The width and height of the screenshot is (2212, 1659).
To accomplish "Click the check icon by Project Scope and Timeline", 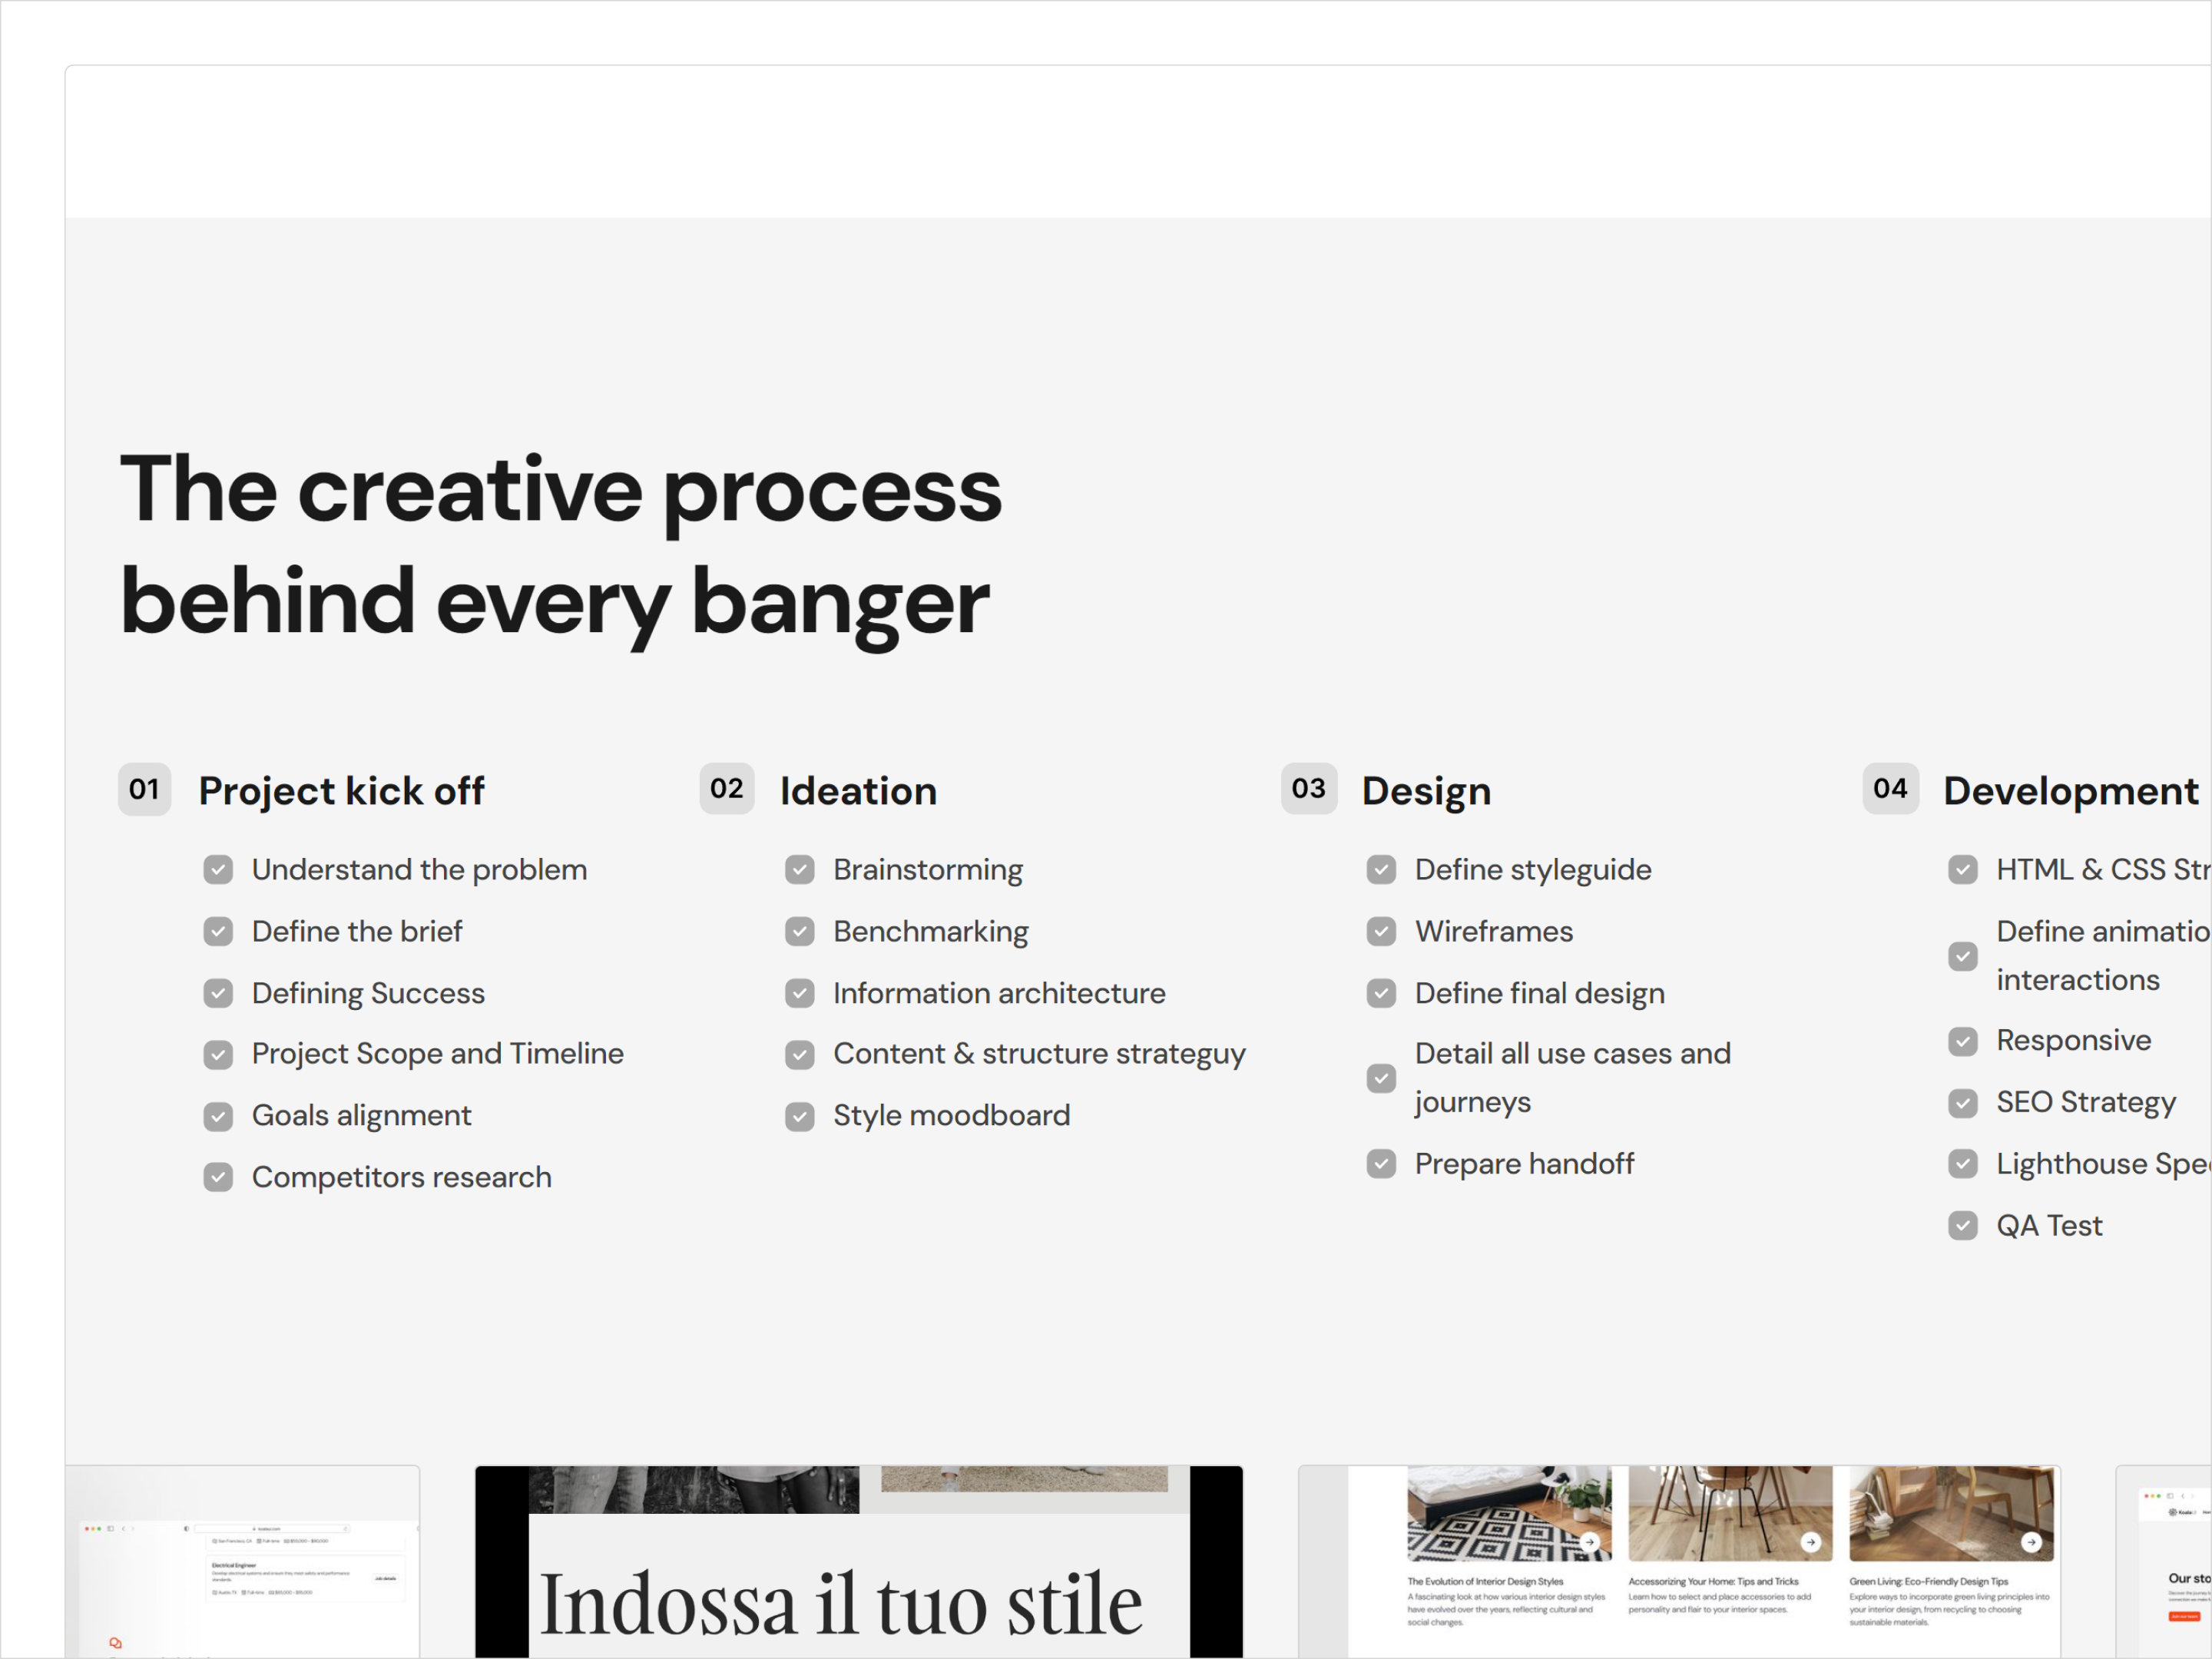I will (218, 1054).
